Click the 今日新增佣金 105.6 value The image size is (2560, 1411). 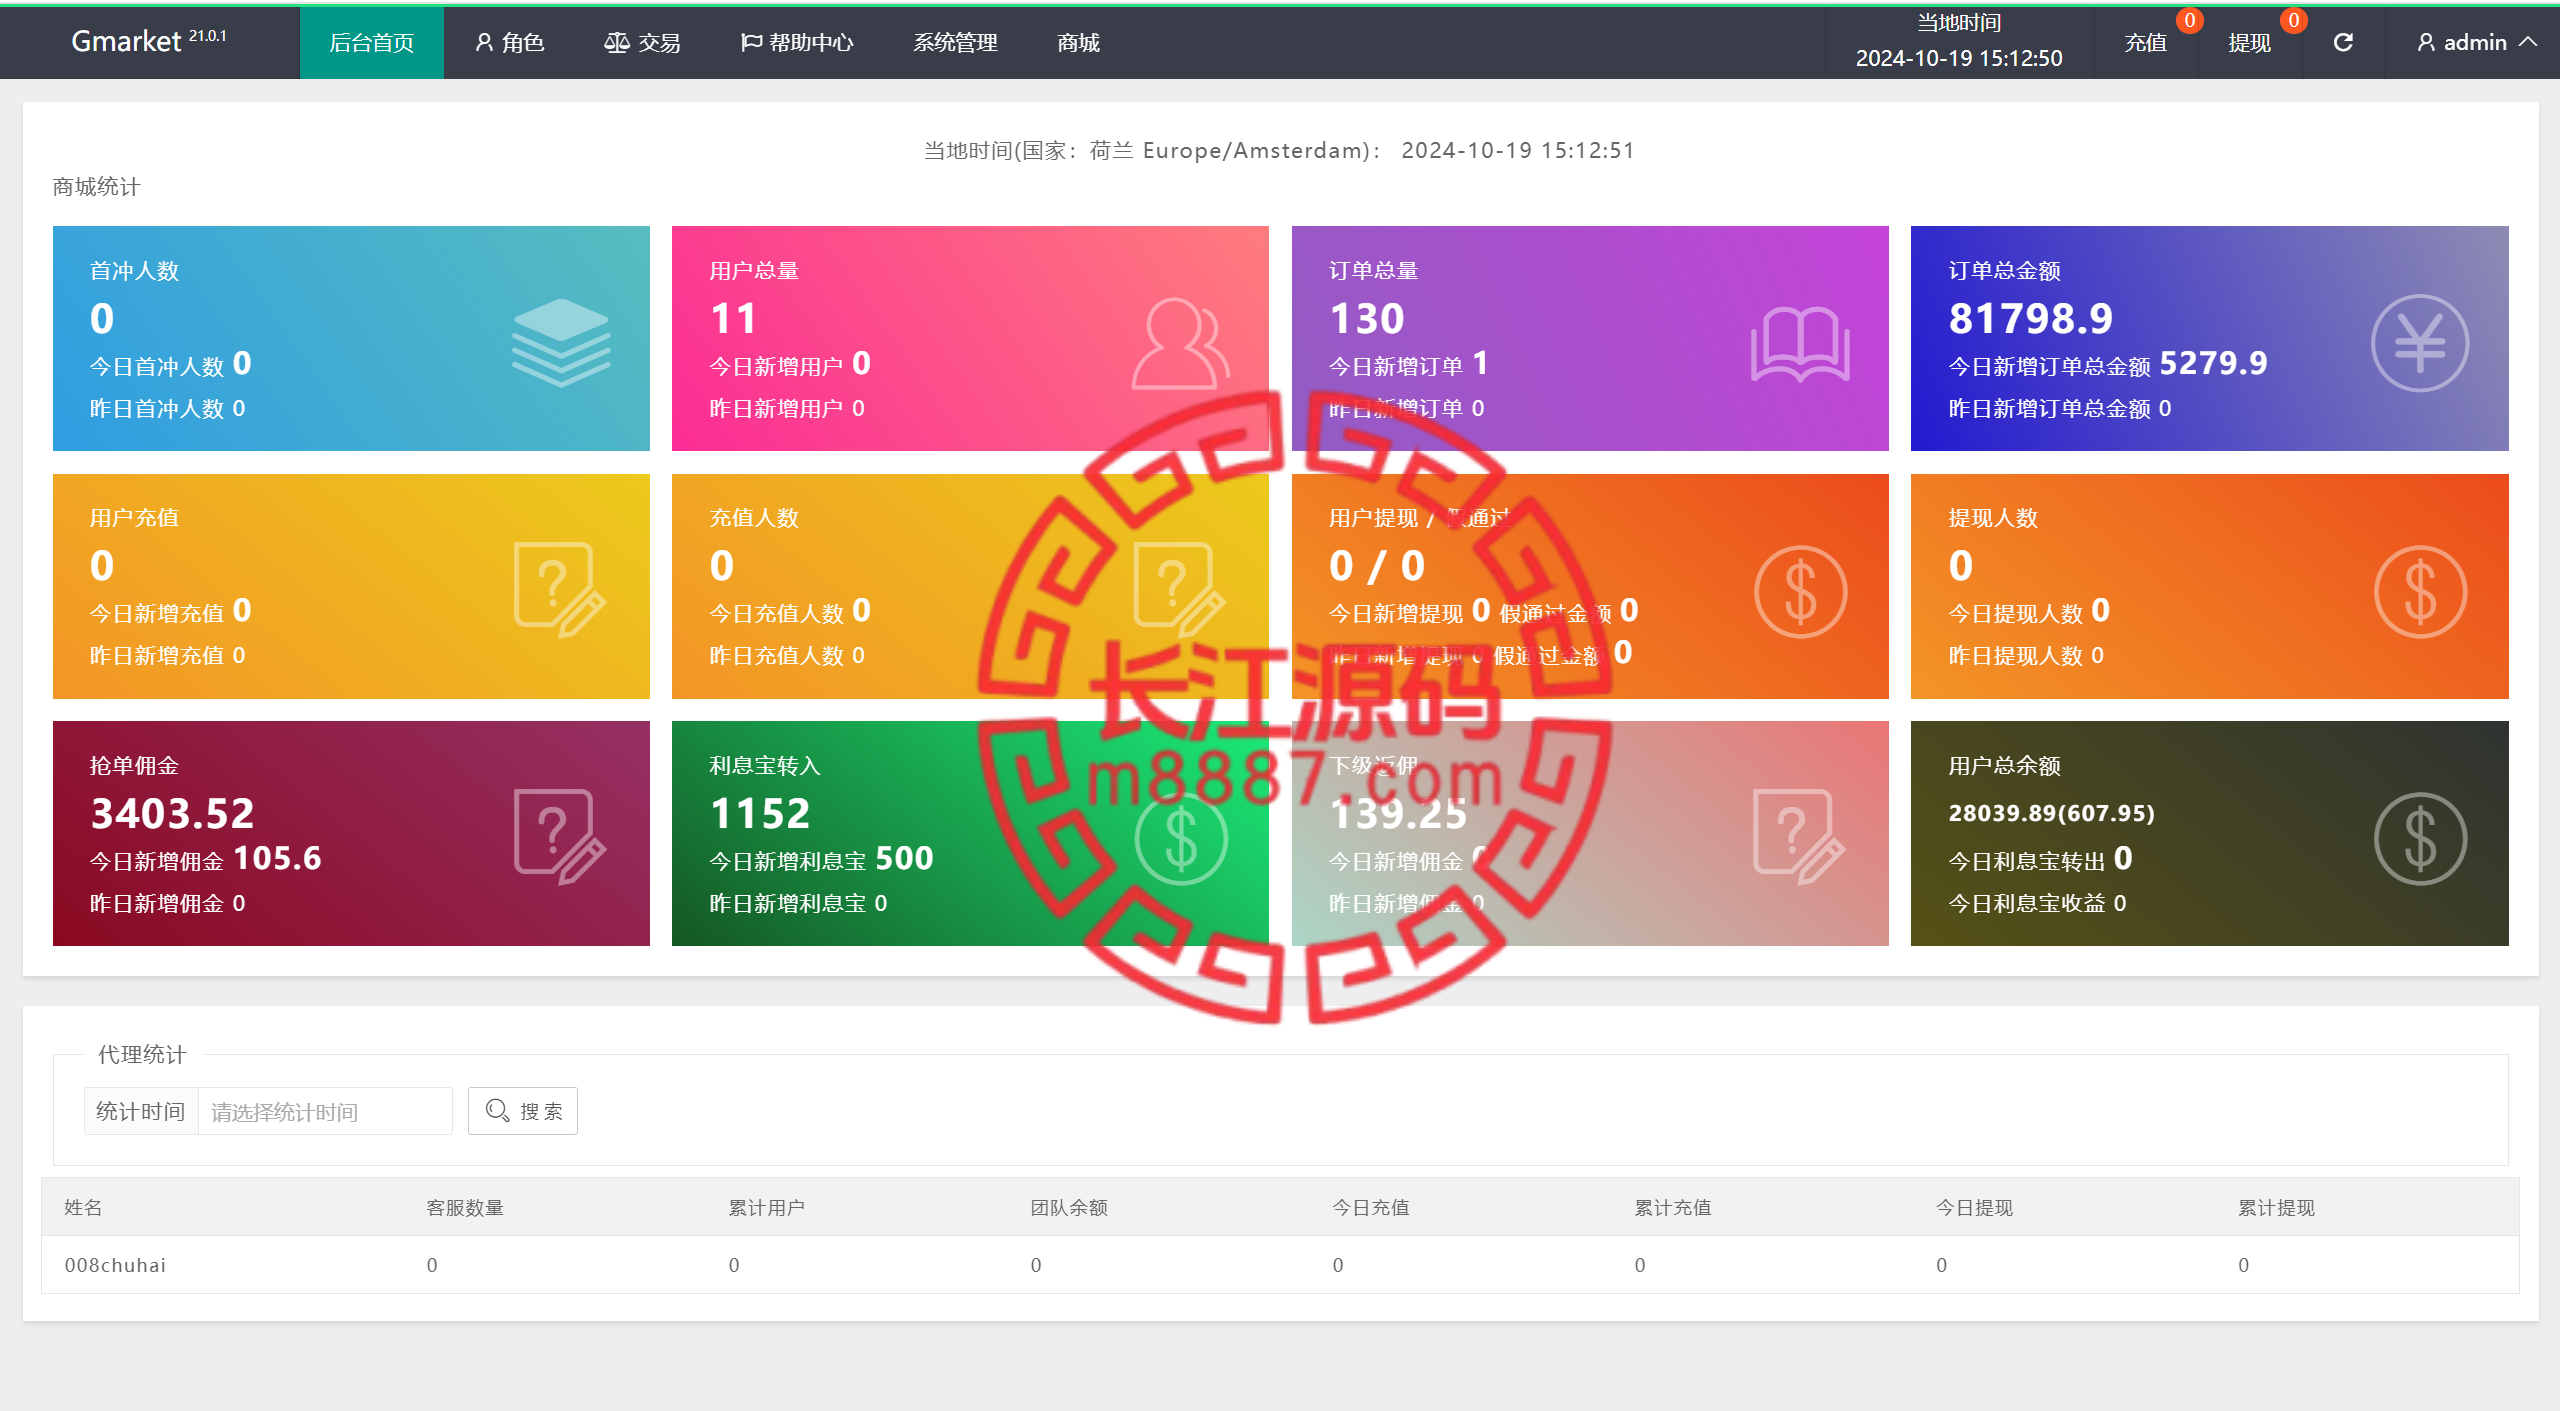(277, 858)
